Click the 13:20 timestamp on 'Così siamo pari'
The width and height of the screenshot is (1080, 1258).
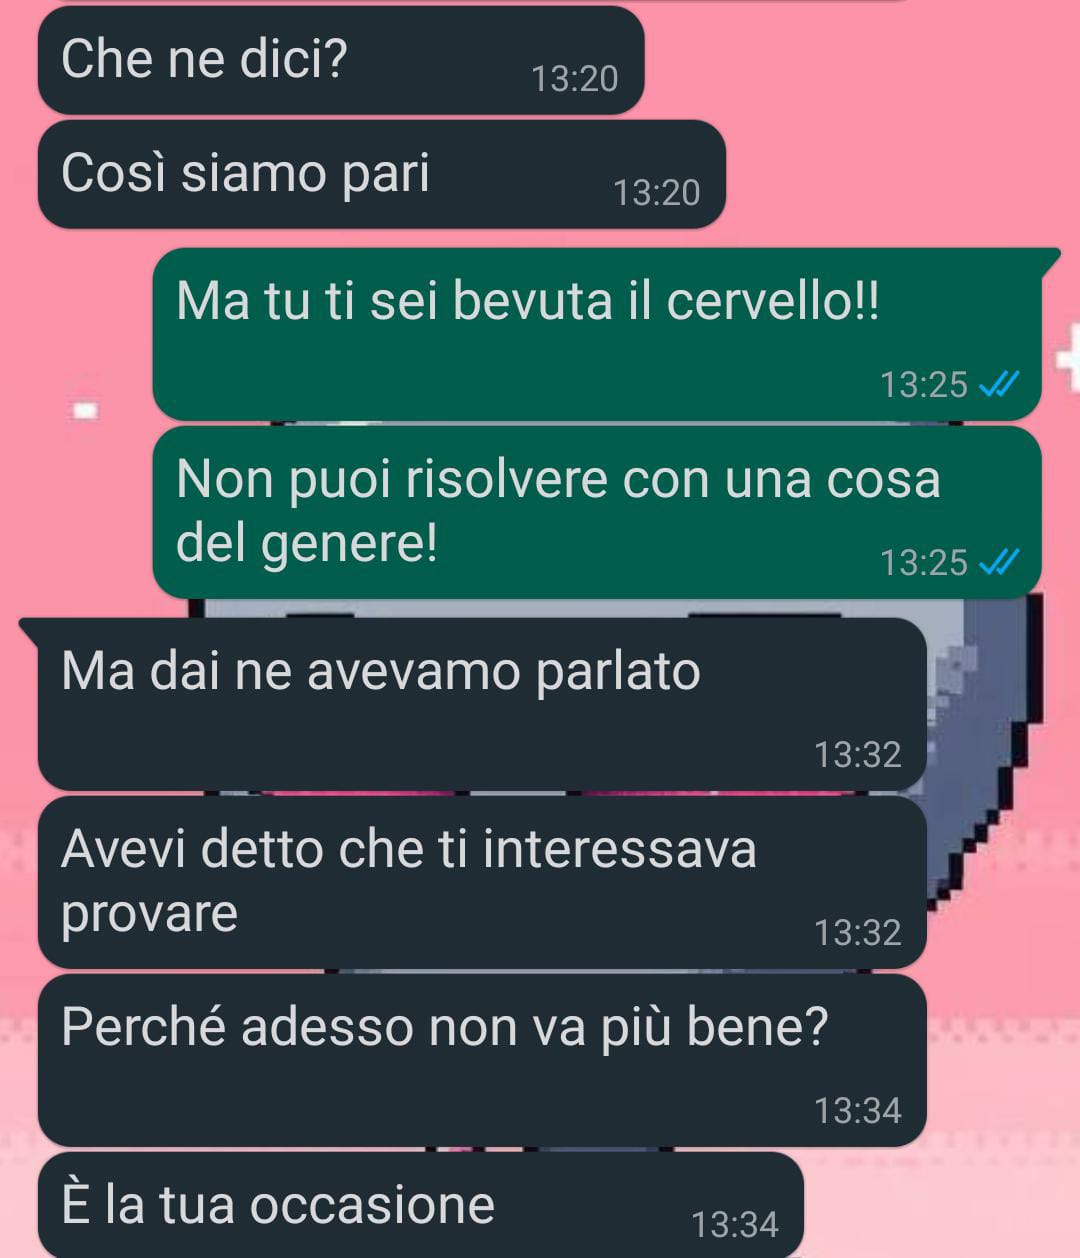coord(656,193)
